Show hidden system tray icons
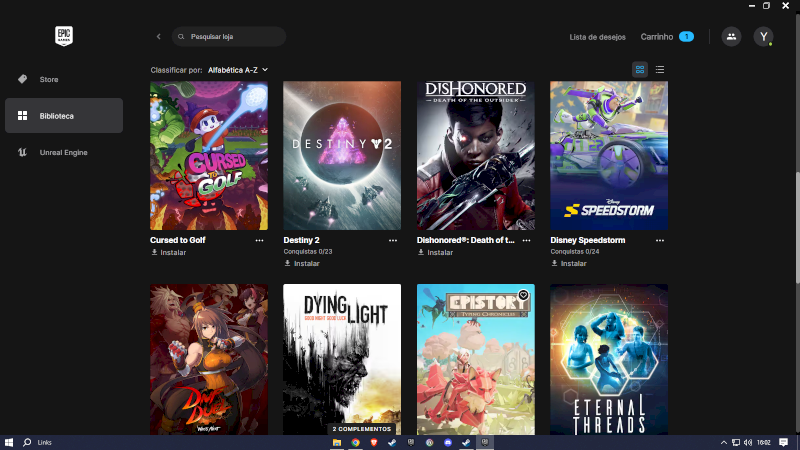The image size is (800, 450). [x=723, y=442]
